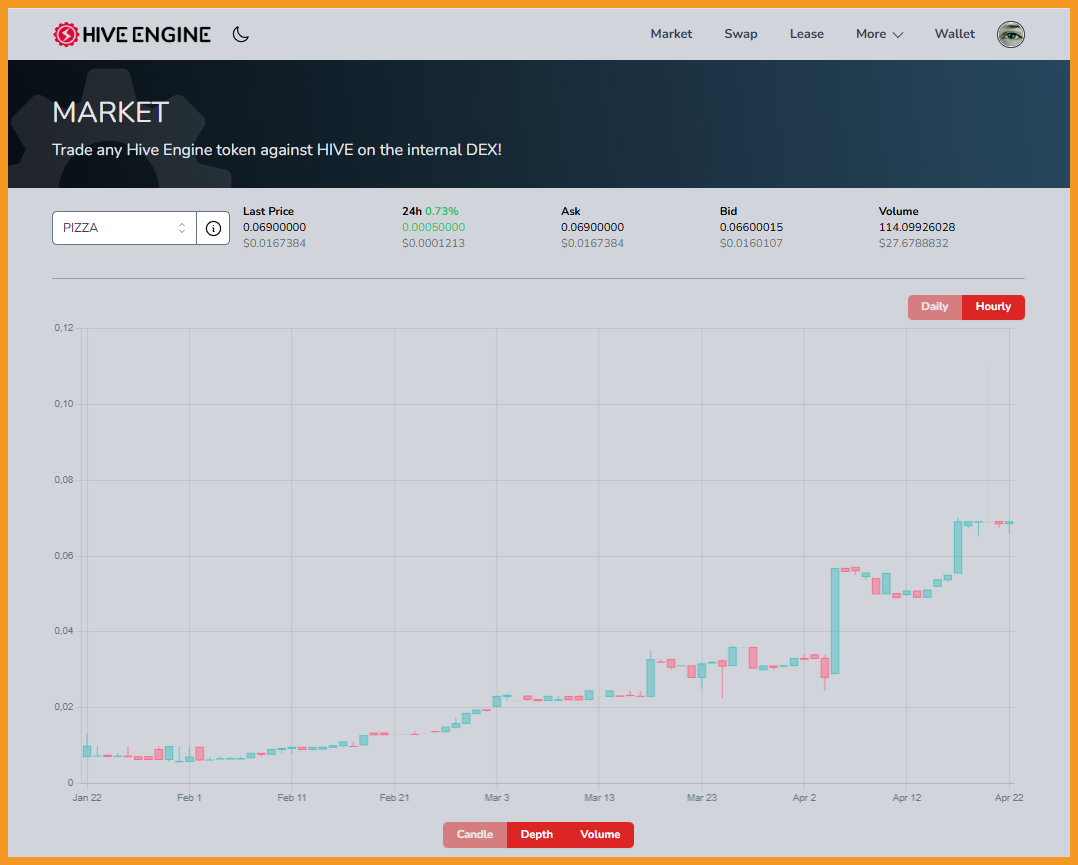Click the Feb 21 x-axis label
Screen dimensions: 1078x865
(x=394, y=798)
